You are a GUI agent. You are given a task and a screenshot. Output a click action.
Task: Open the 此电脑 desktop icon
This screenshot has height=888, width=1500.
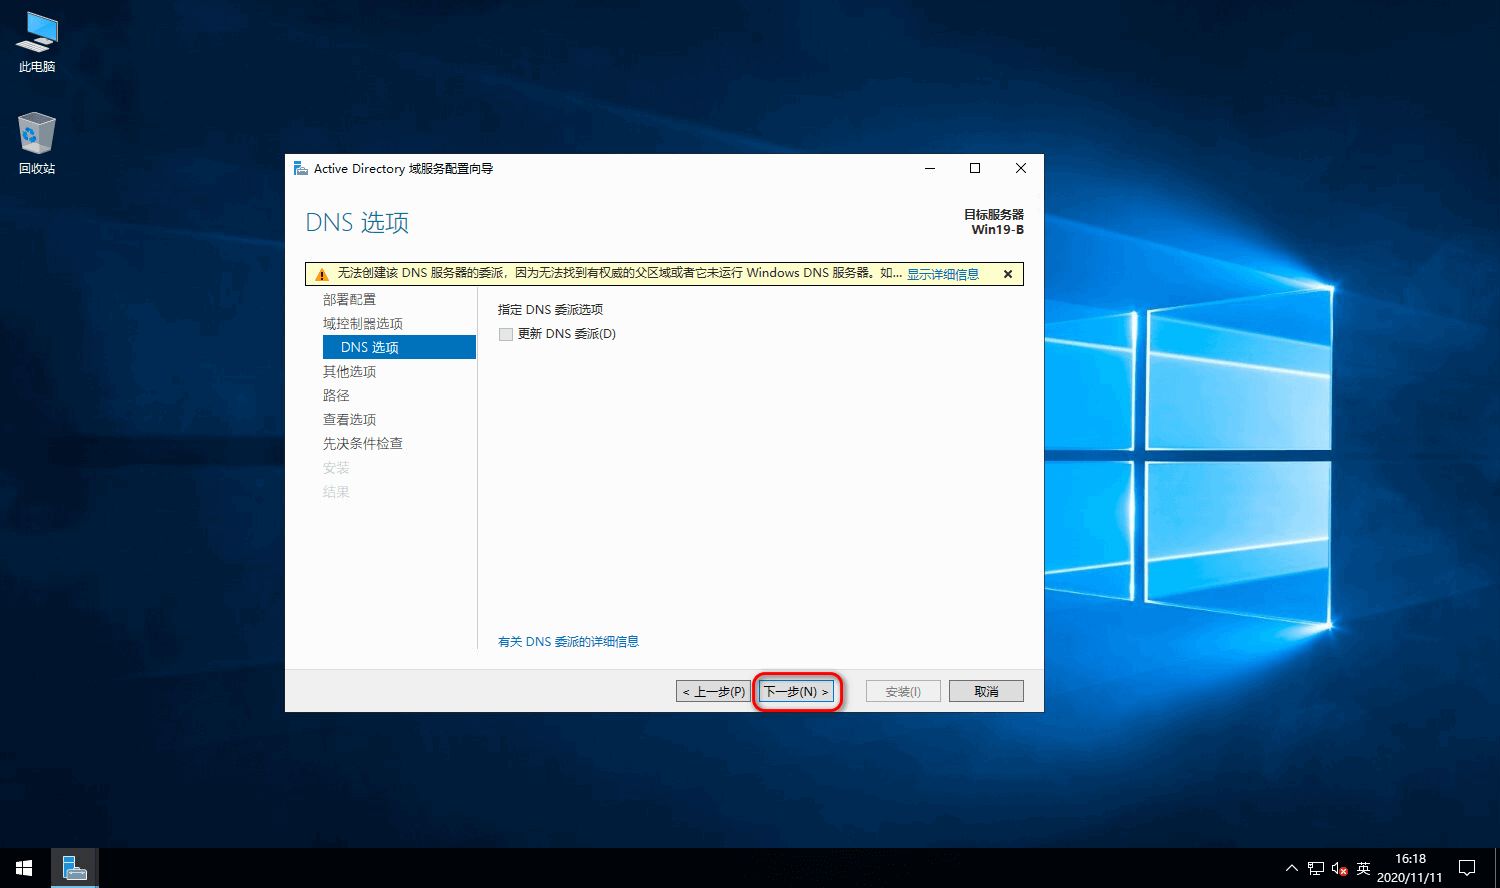tap(37, 42)
